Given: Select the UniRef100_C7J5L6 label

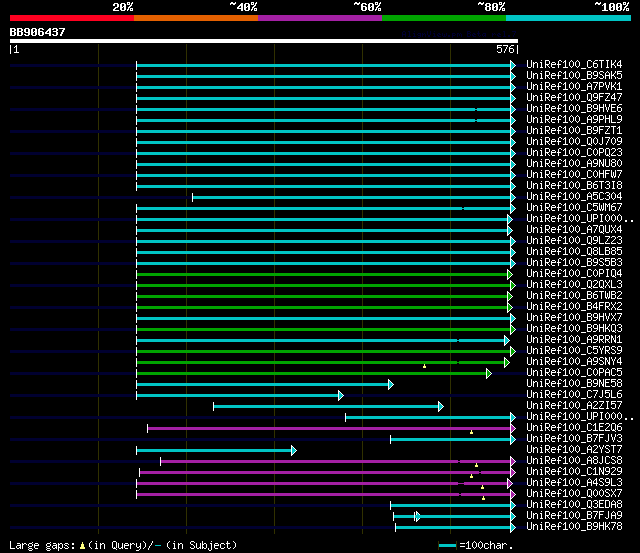Looking at the screenshot, I should pos(574,395).
